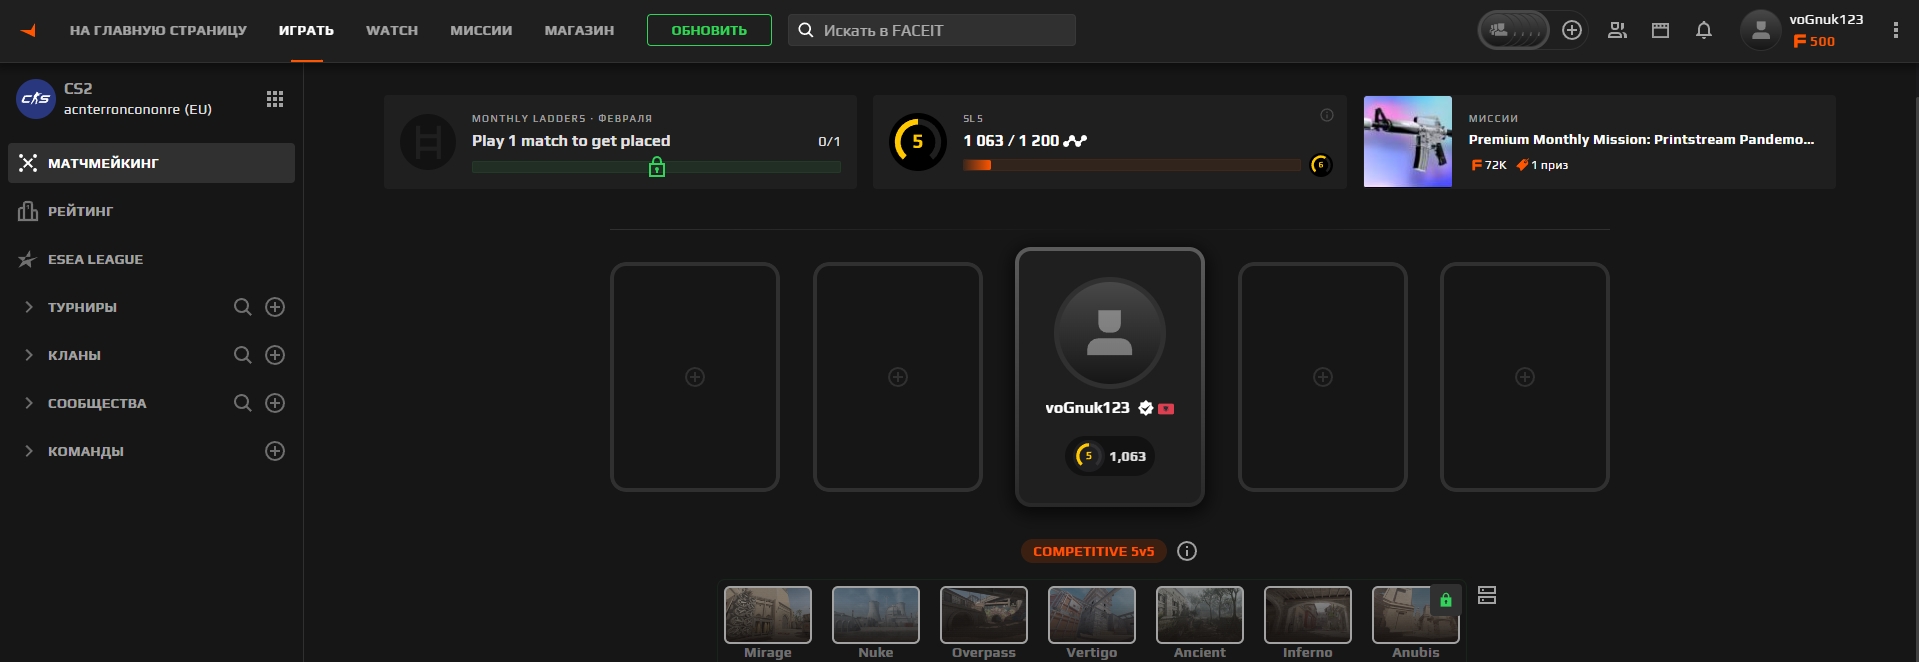The width and height of the screenshot is (1919, 662).
Task: Open the calendar/schedule icon in header
Action: click(x=1660, y=30)
